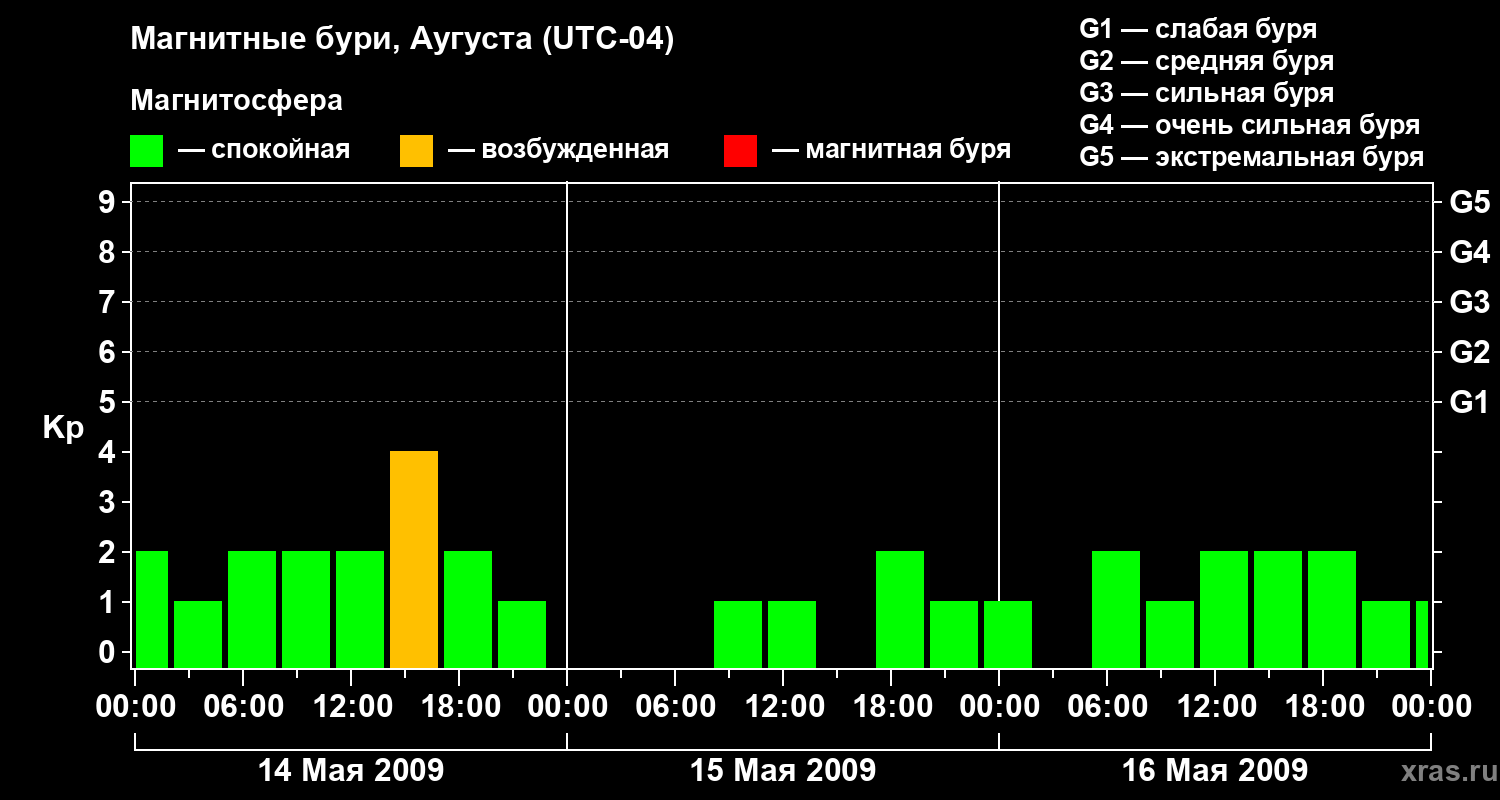Select the 18:00 green bar on 14 May

coord(468,609)
